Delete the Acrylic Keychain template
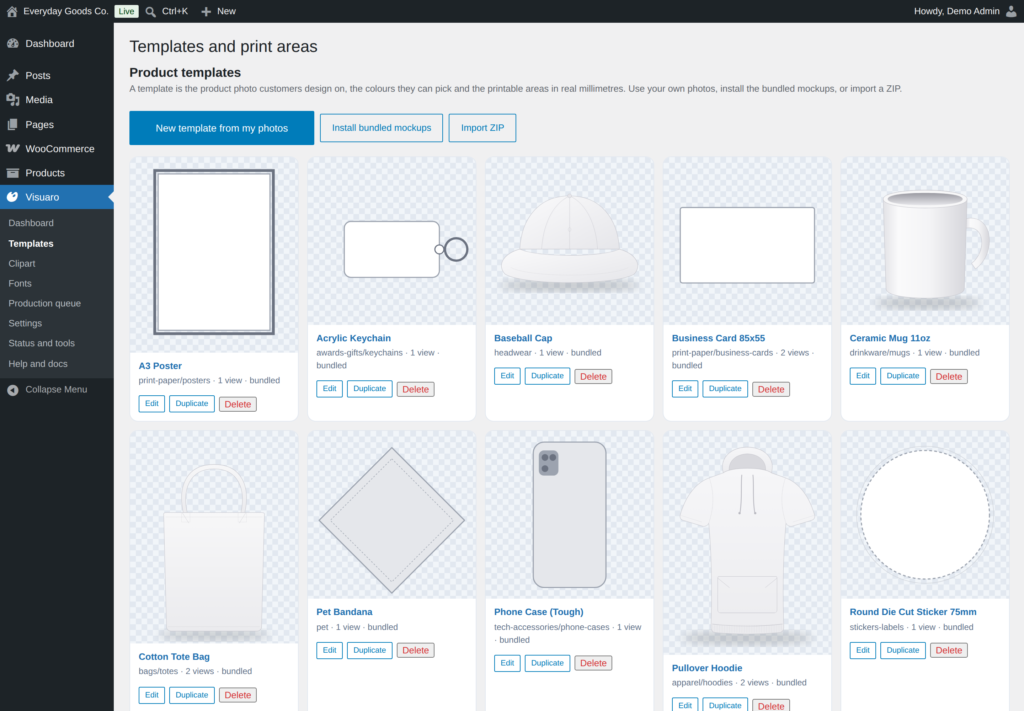Screen dimensions: 1024x711 [x=415, y=389]
